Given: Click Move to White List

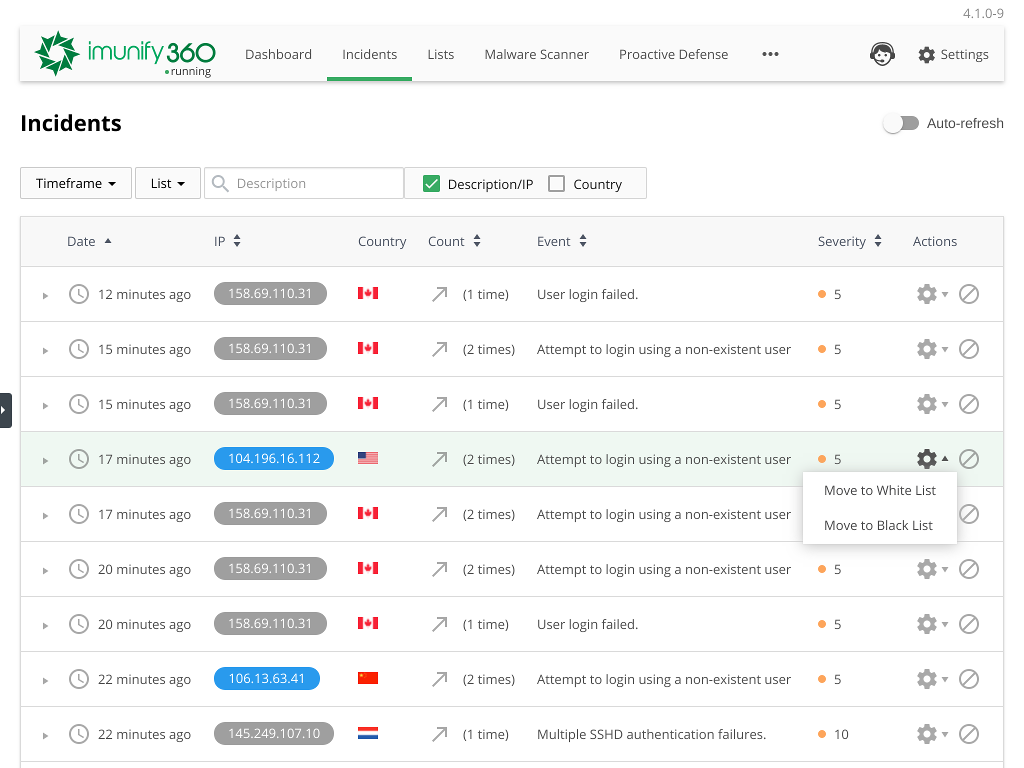Looking at the screenshot, I should [879, 490].
